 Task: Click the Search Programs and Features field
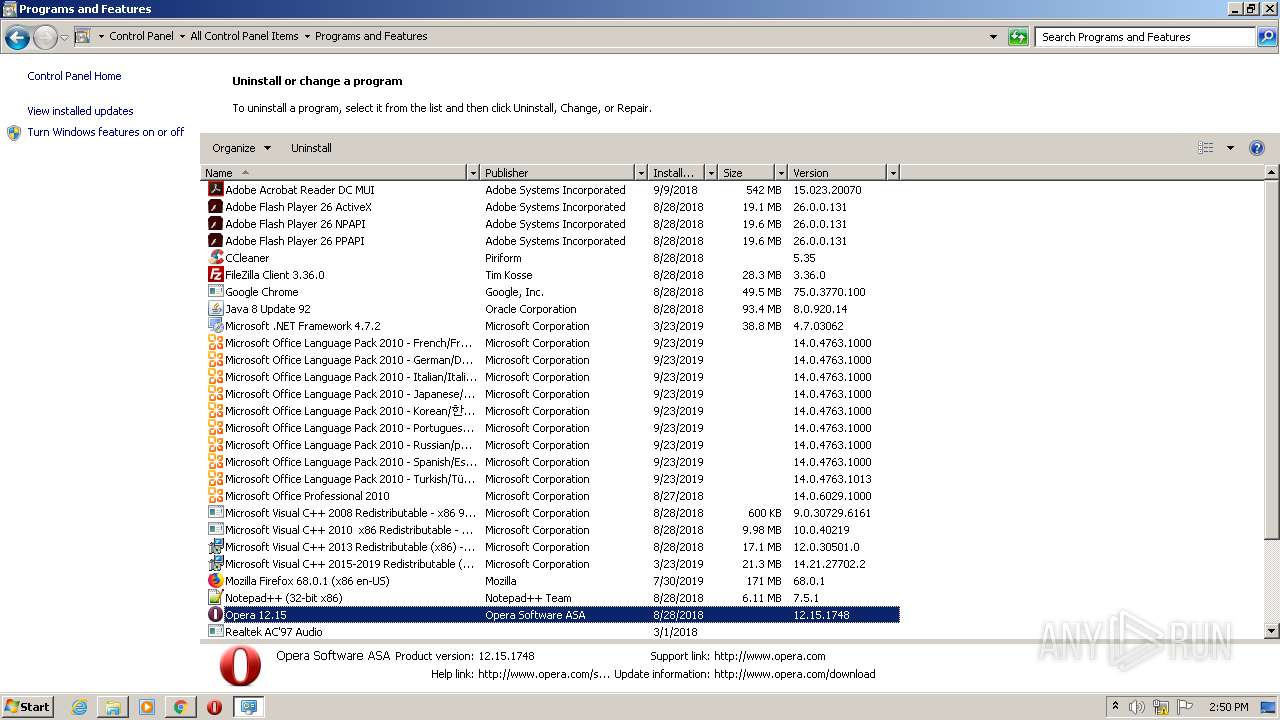[x=1145, y=37]
